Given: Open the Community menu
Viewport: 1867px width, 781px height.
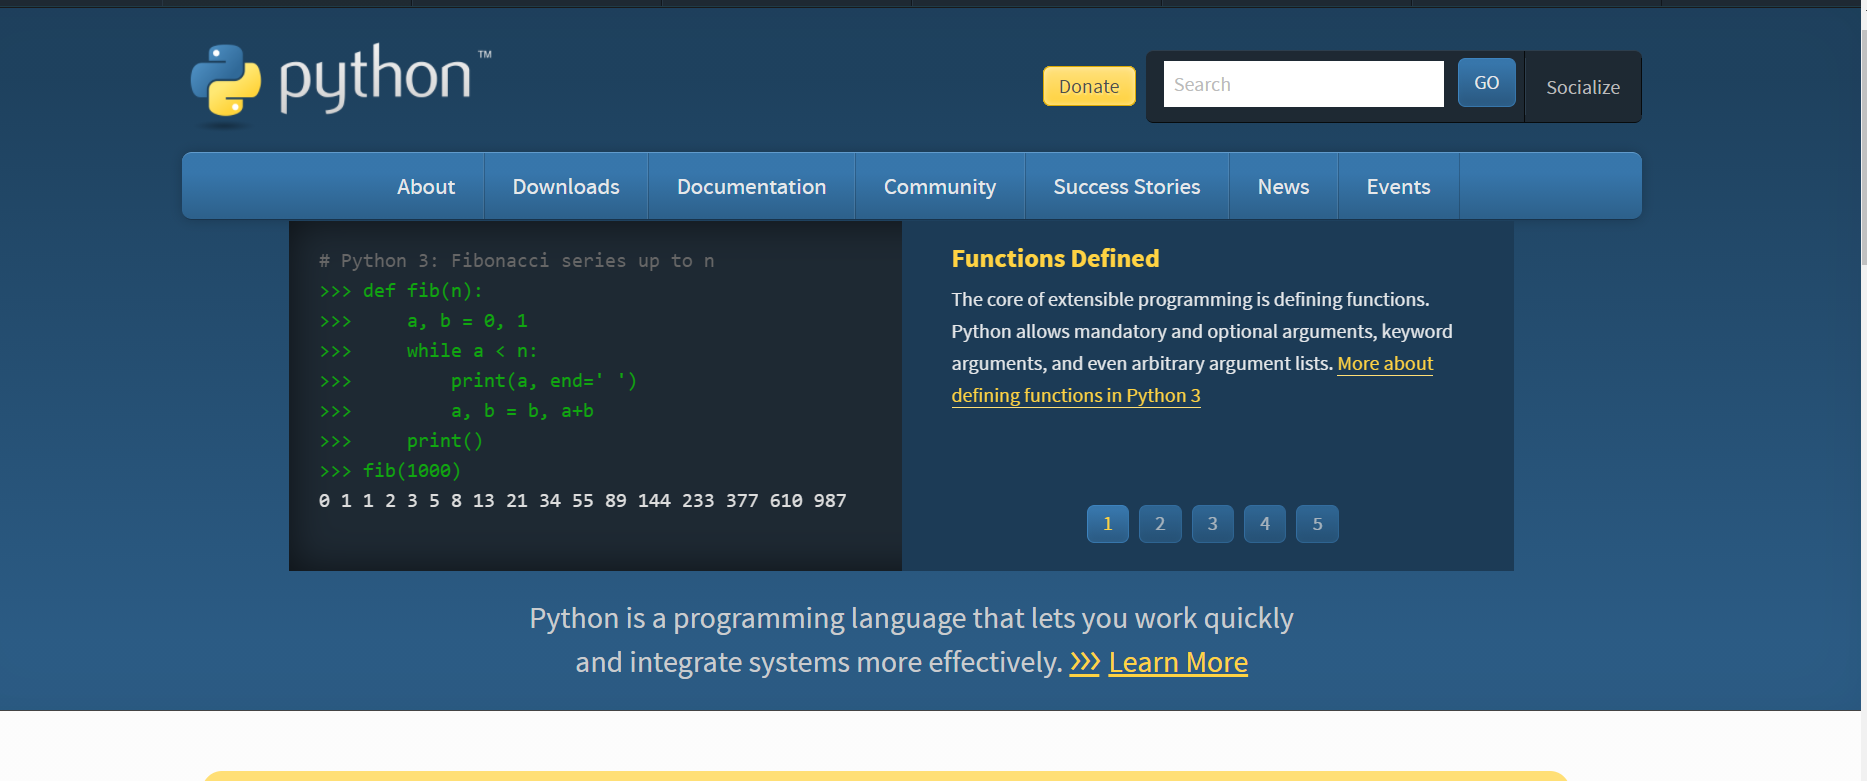Looking at the screenshot, I should [x=939, y=187].
